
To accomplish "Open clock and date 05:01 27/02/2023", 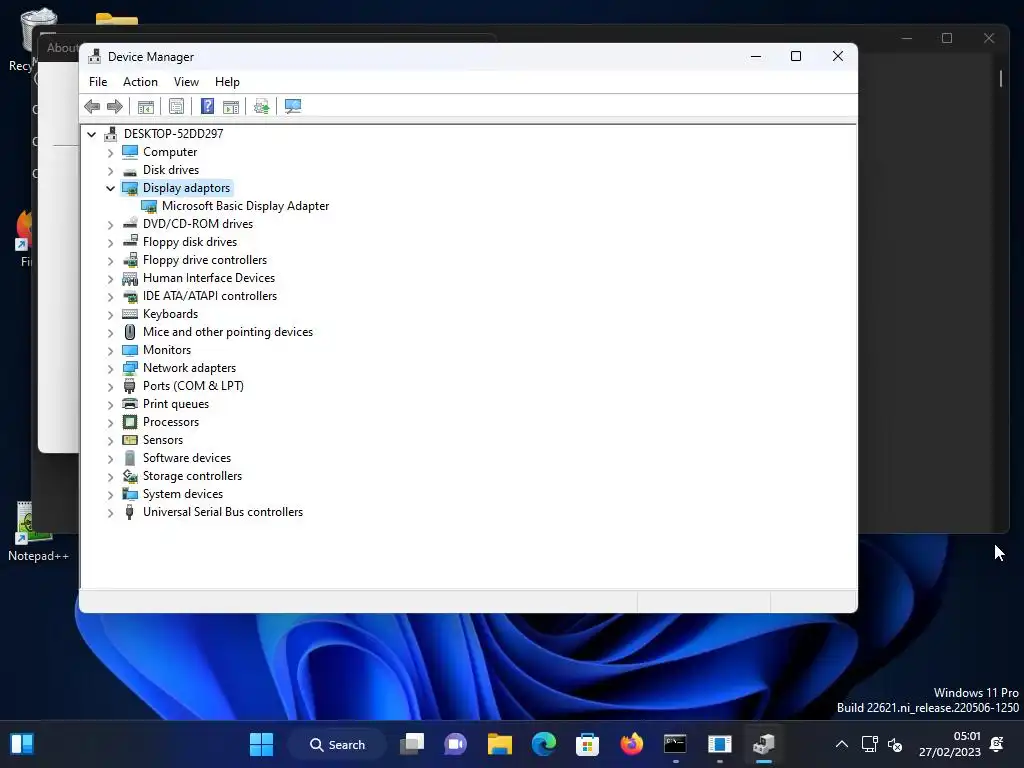I will [x=950, y=744].
